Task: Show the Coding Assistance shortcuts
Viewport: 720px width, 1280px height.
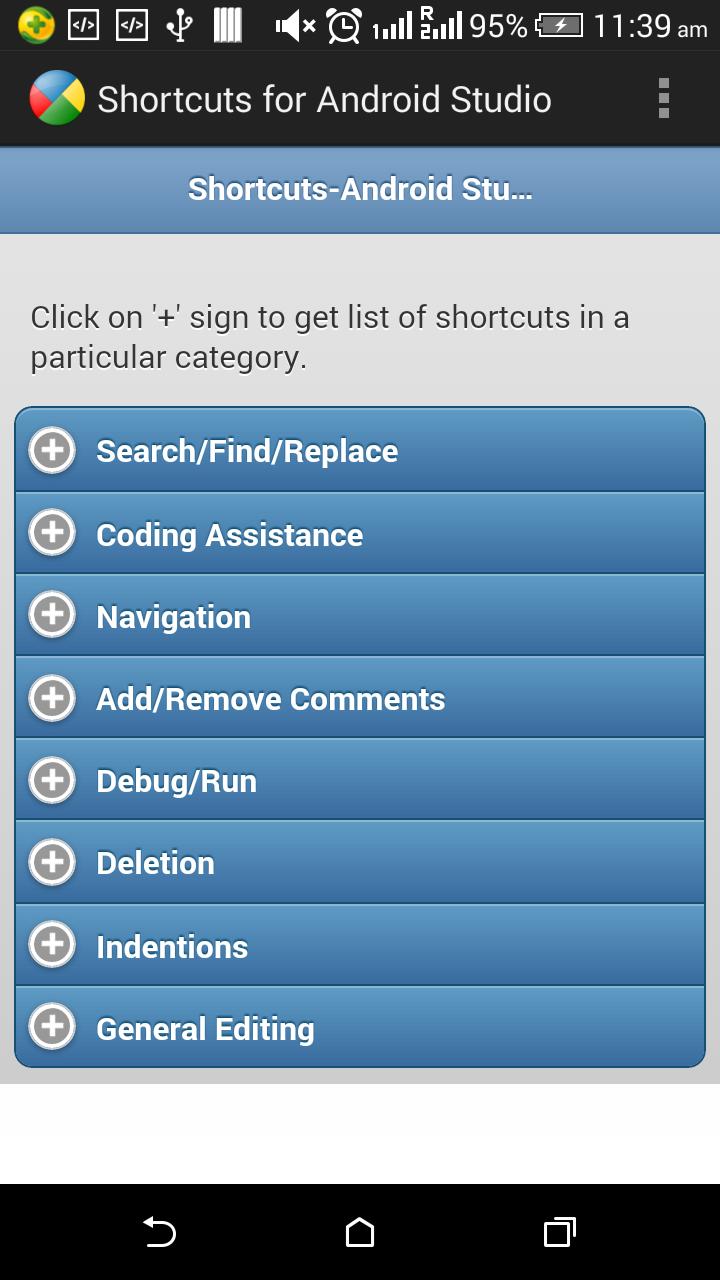Action: (x=229, y=535)
